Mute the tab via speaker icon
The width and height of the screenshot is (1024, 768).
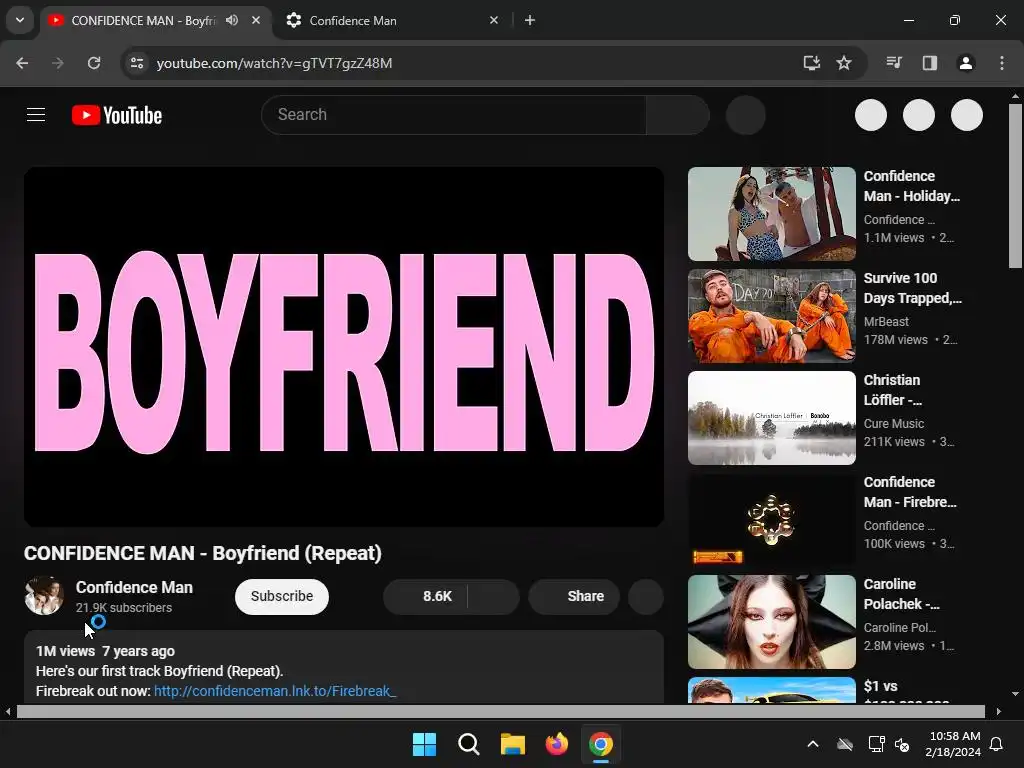[x=232, y=20]
